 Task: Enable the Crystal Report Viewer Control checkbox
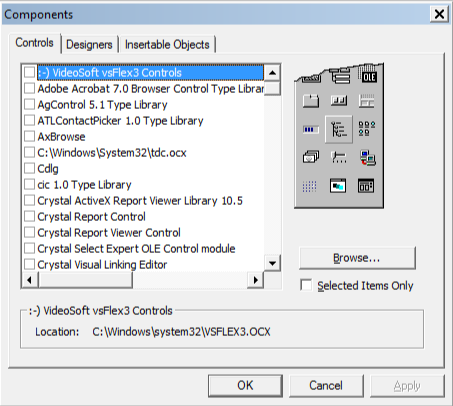(30, 232)
